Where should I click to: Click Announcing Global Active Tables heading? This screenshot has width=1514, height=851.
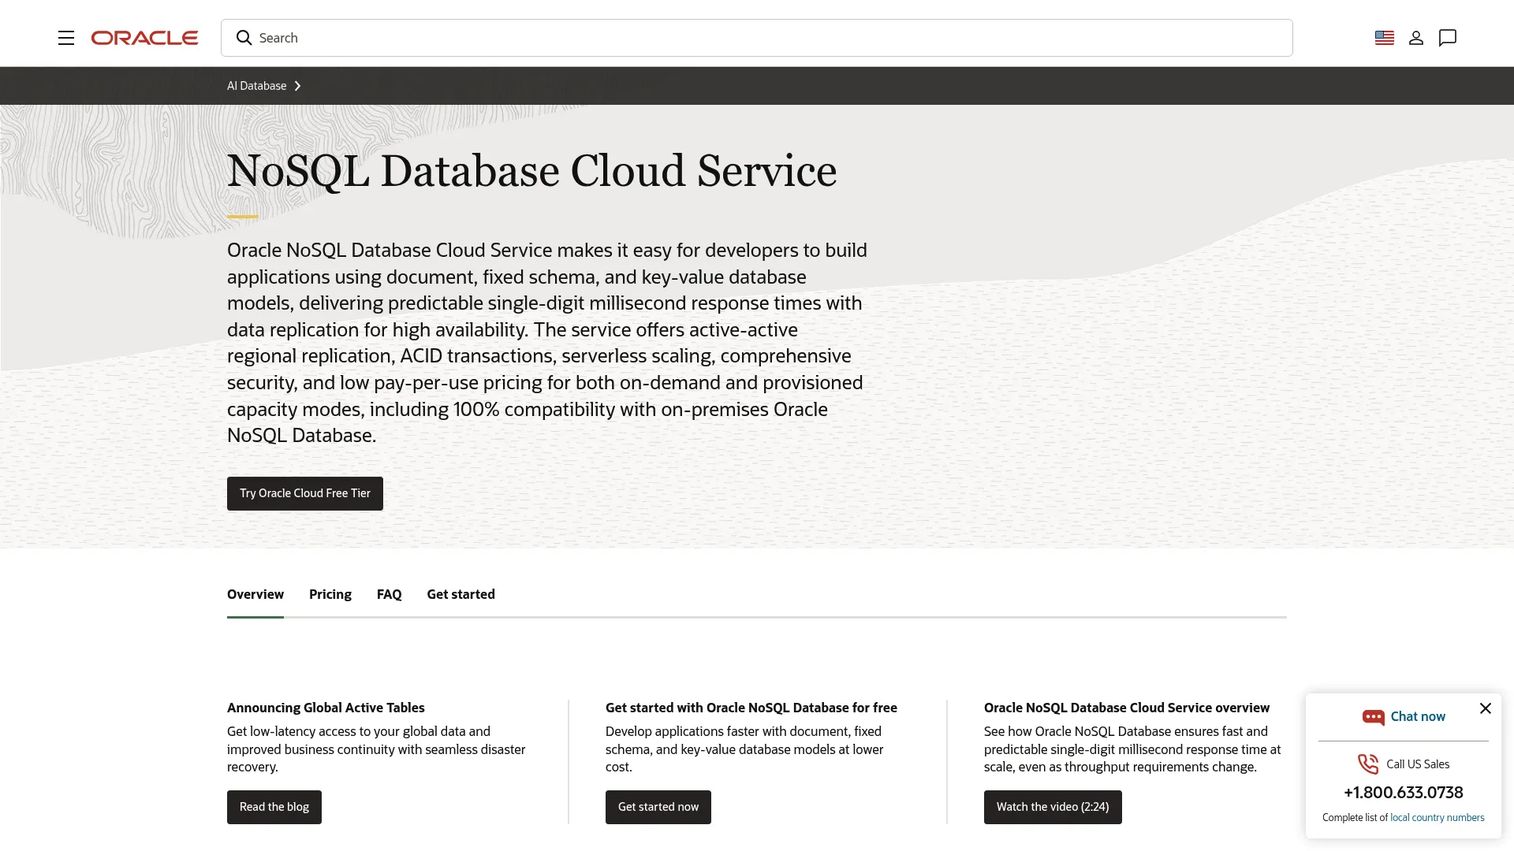pyautogui.click(x=326, y=708)
